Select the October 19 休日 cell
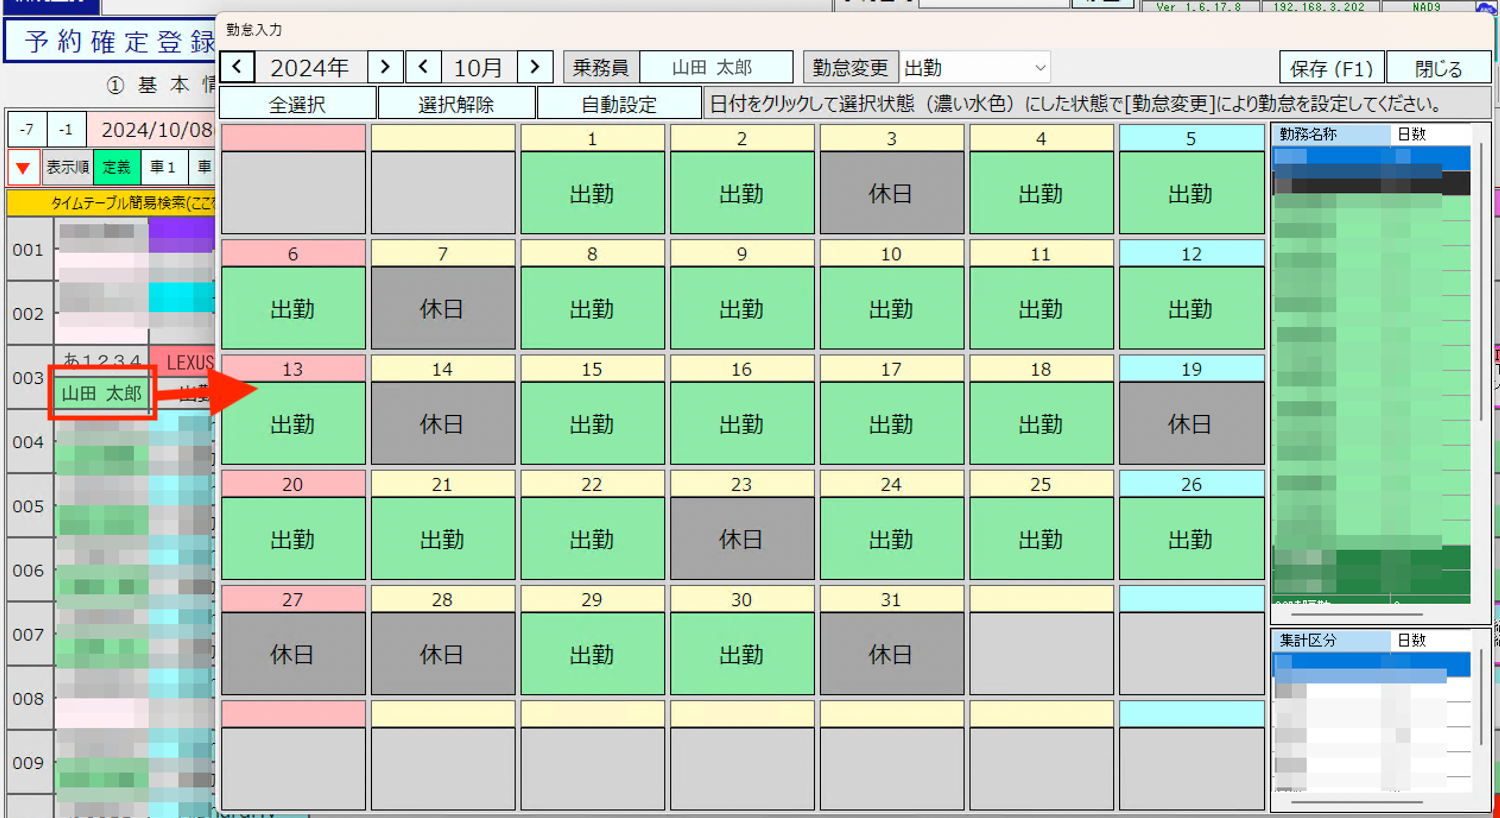This screenshot has width=1500, height=818. 1190,424
